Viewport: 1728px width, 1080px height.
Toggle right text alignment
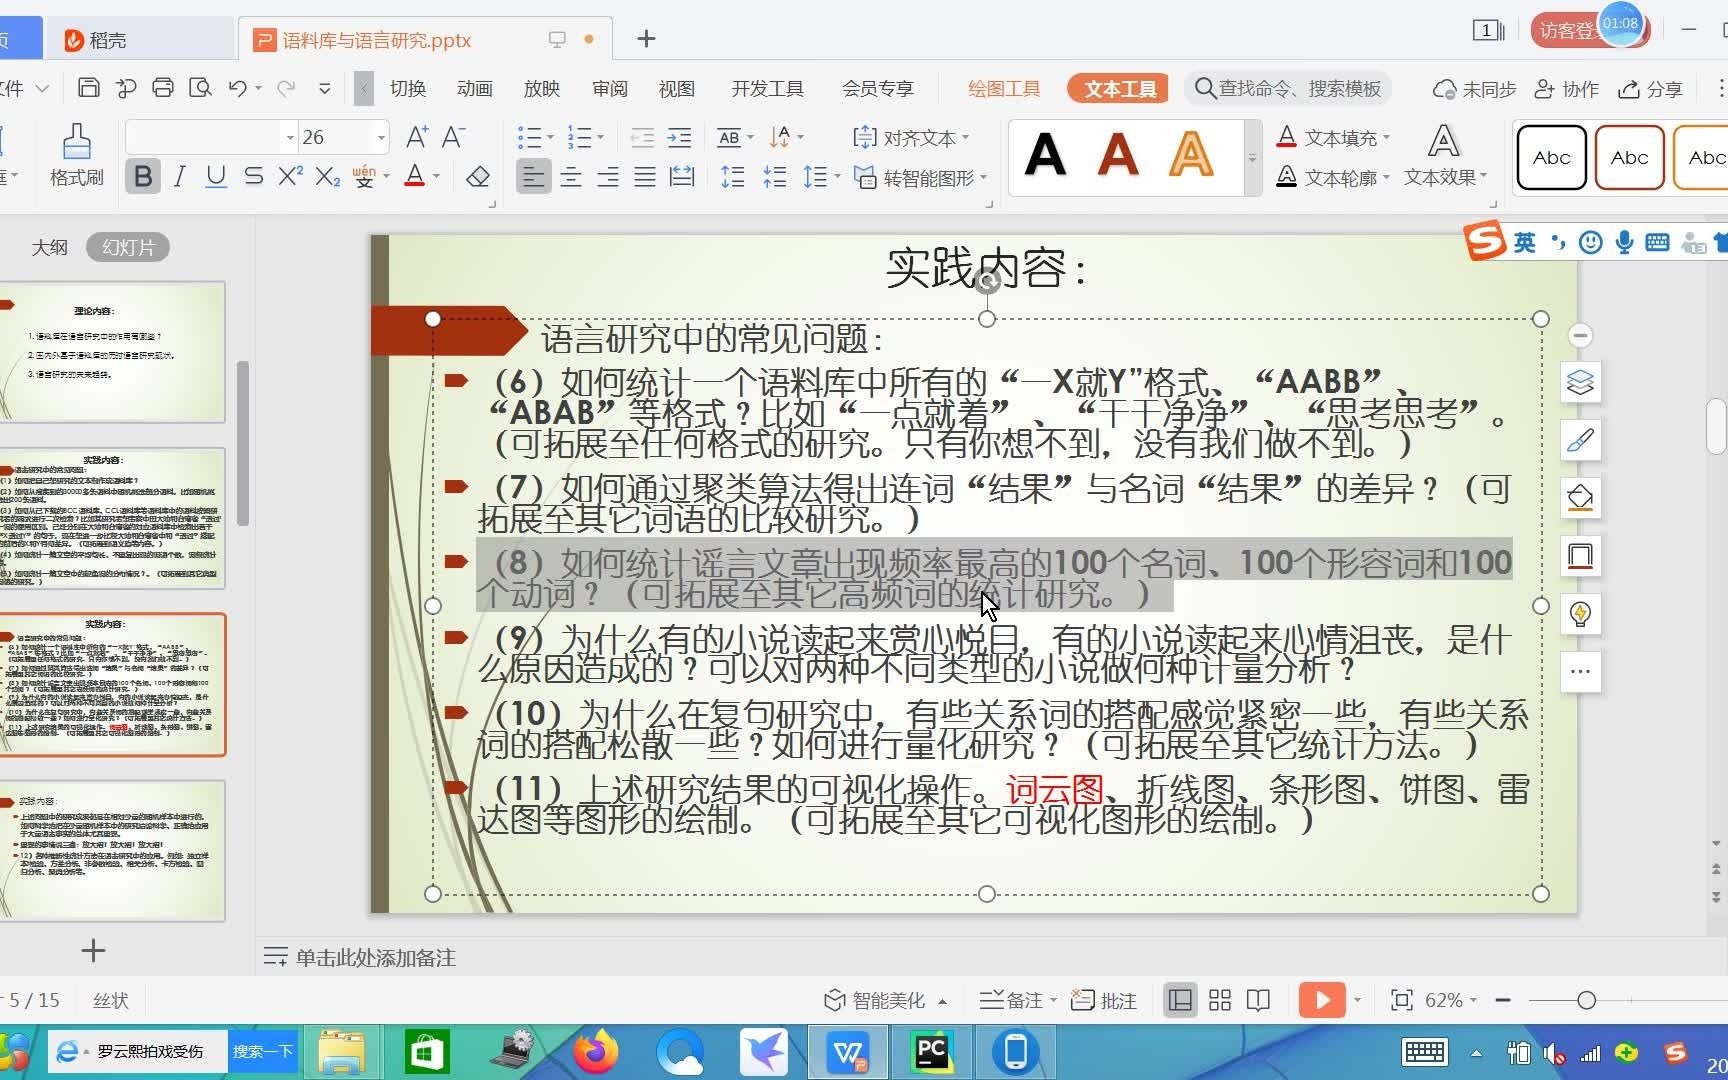tap(608, 177)
